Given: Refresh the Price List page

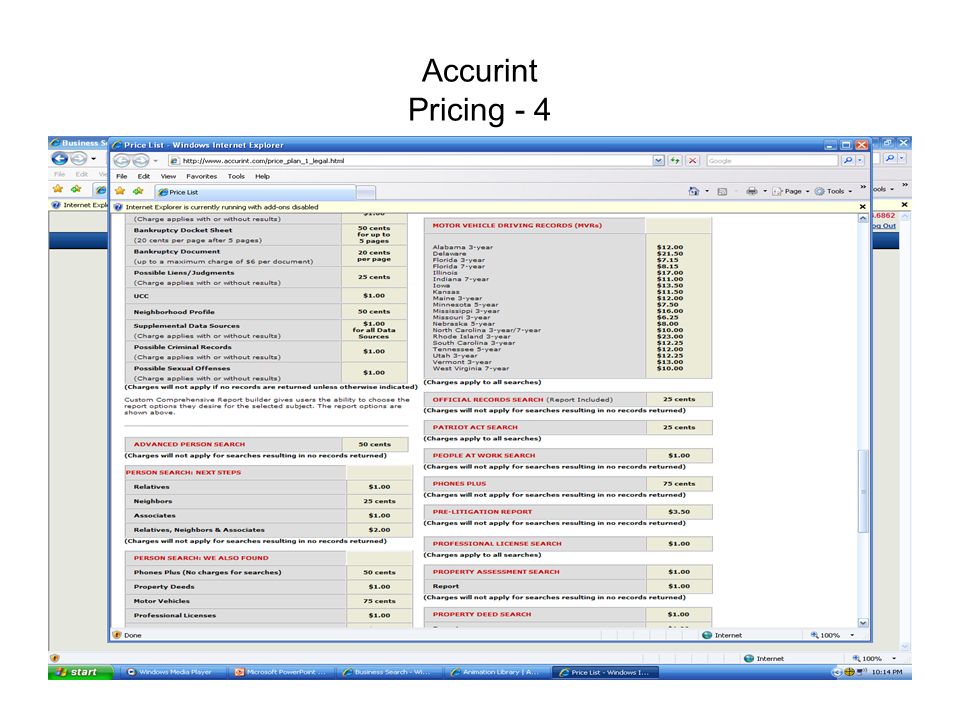Looking at the screenshot, I should [x=675, y=160].
